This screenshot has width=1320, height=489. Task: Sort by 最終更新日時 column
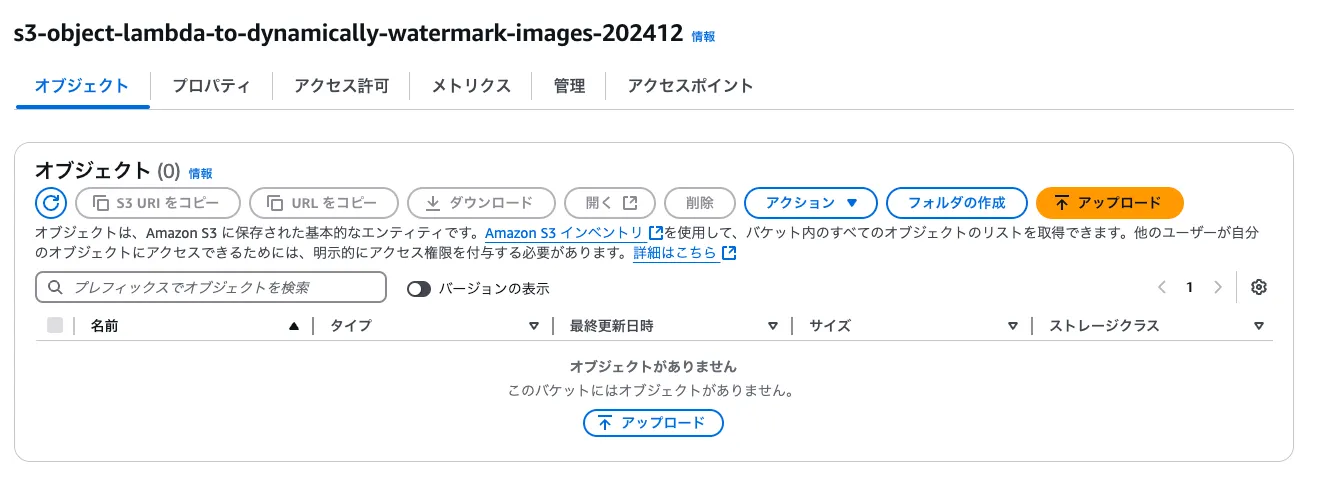point(772,326)
